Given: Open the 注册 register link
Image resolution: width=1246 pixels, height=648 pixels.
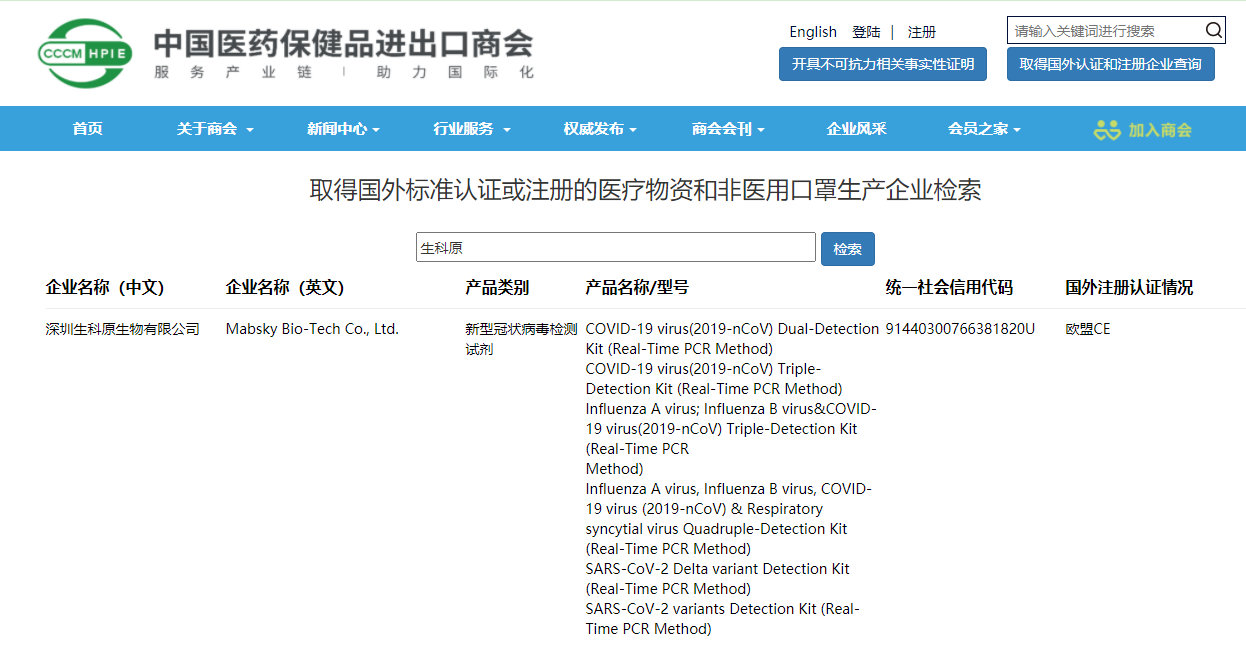Looking at the screenshot, I should (x=922, y=32).
